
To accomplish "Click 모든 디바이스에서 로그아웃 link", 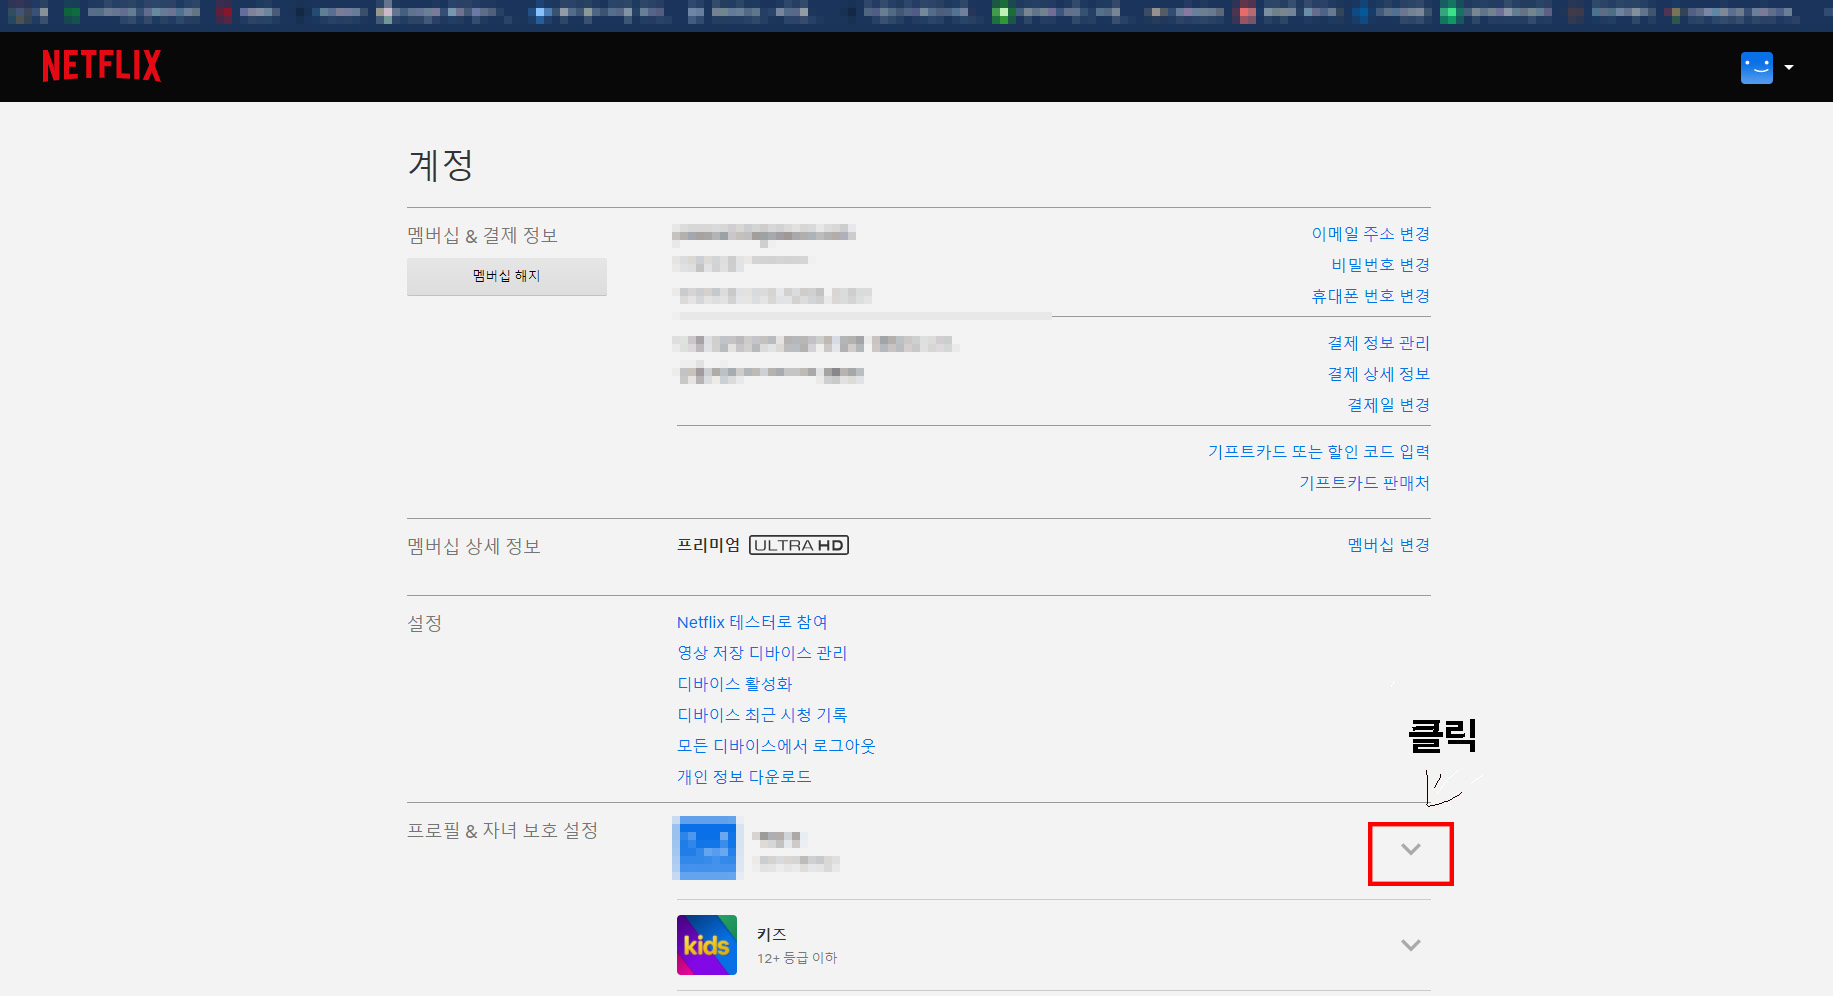I will [776, 746].
